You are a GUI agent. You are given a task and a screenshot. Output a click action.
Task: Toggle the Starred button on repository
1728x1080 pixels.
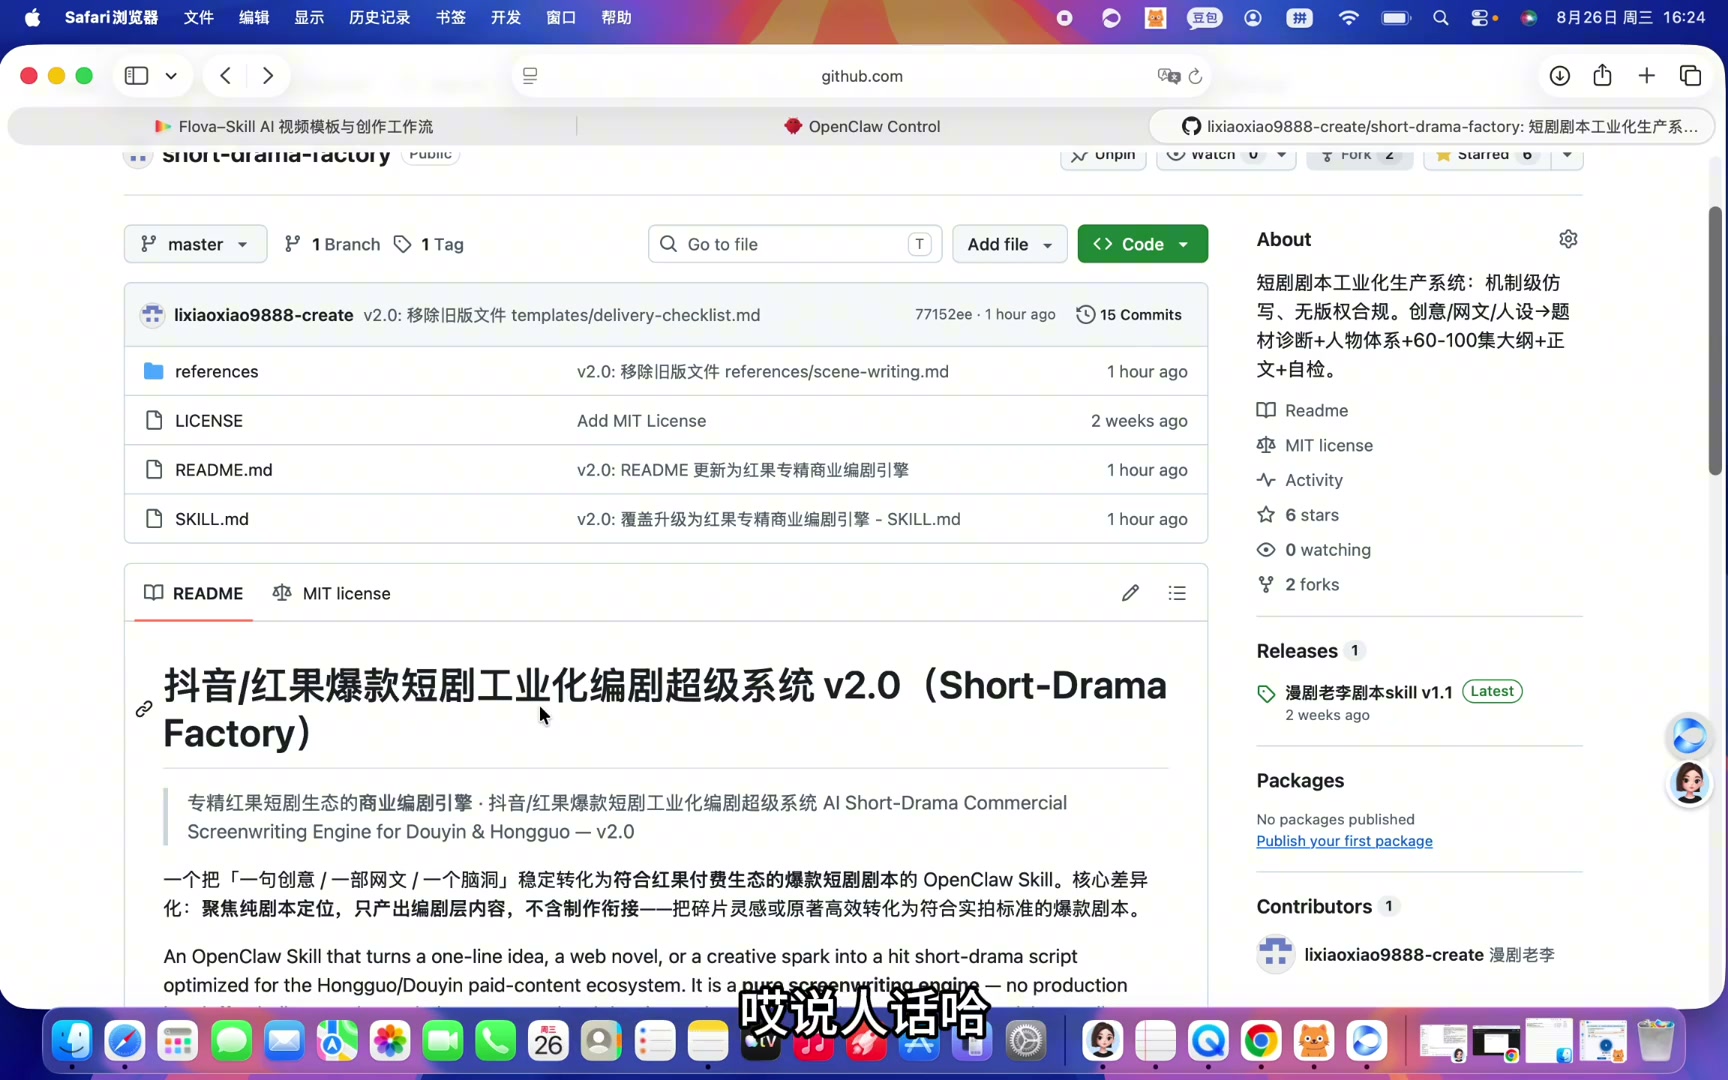(x=1487, y=155)
